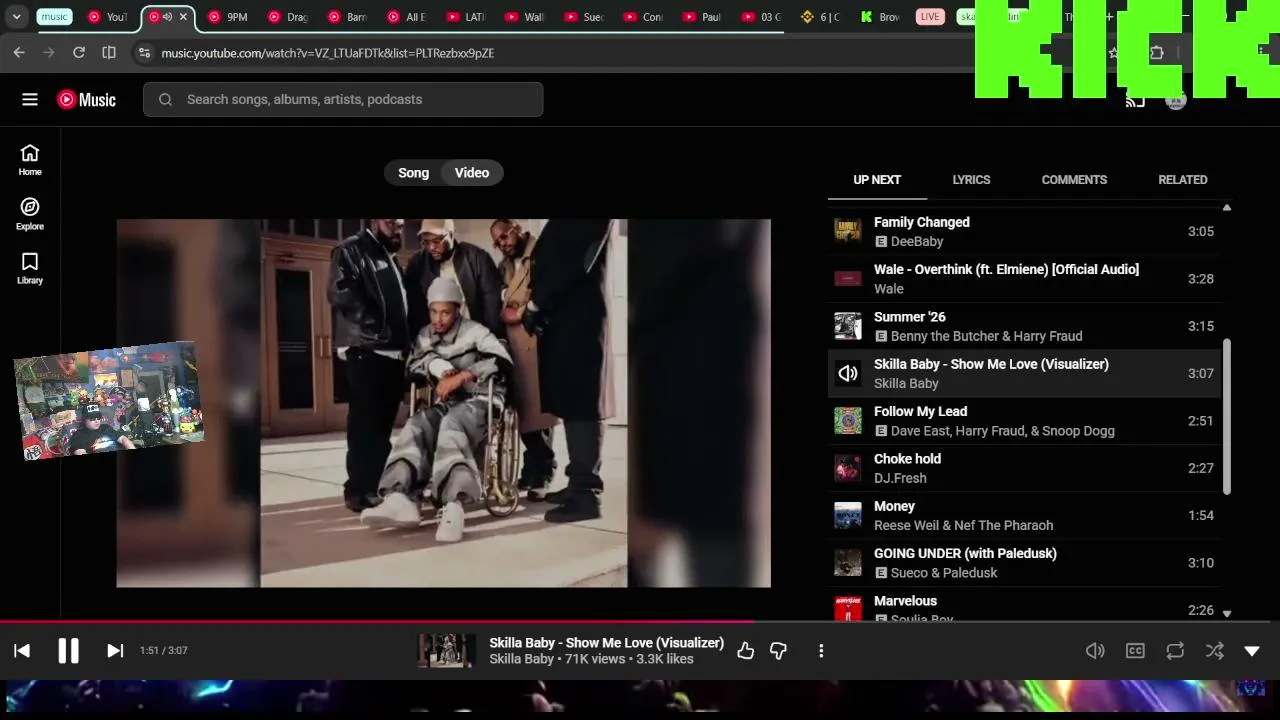Skip to the previous track
This screenshot has width=1280, height=720.
click(22, 651)
